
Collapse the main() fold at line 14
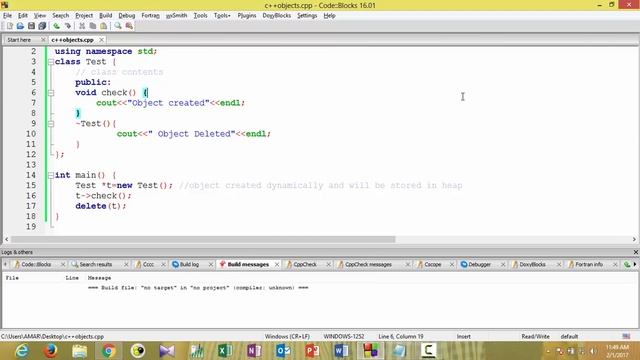(51, 176)
